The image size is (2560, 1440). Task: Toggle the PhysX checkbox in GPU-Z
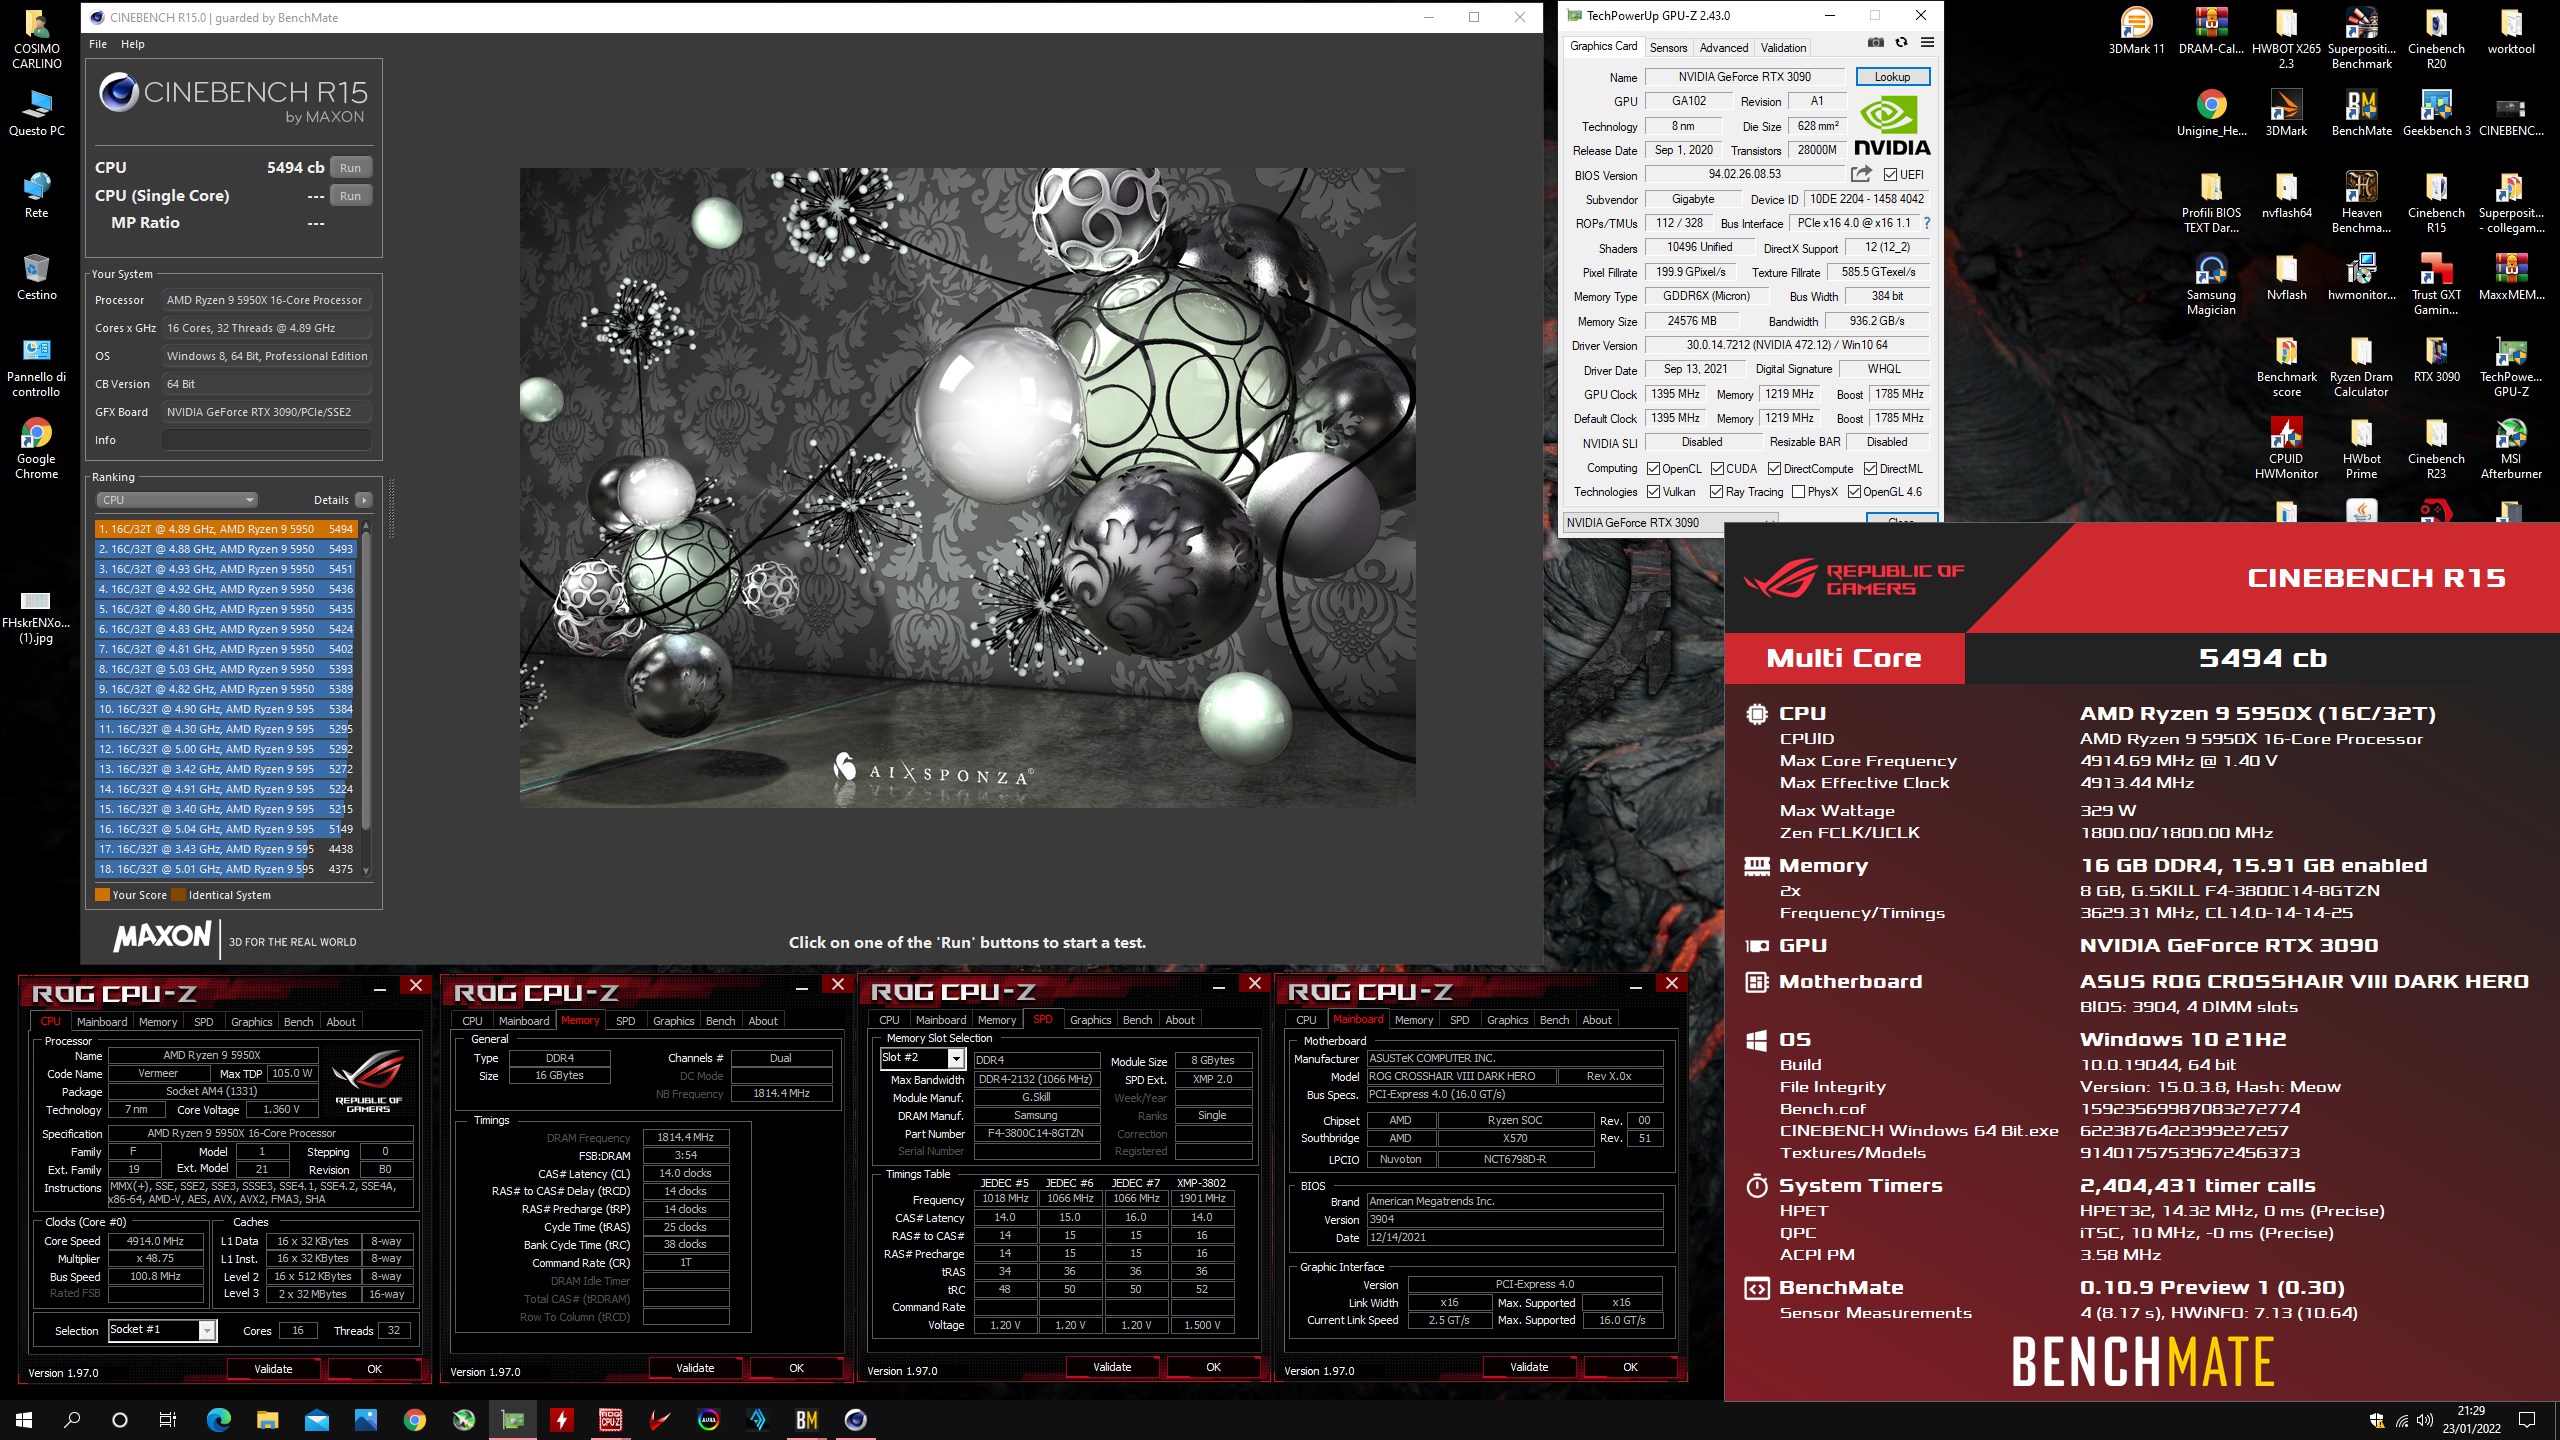coord(1799,491)
